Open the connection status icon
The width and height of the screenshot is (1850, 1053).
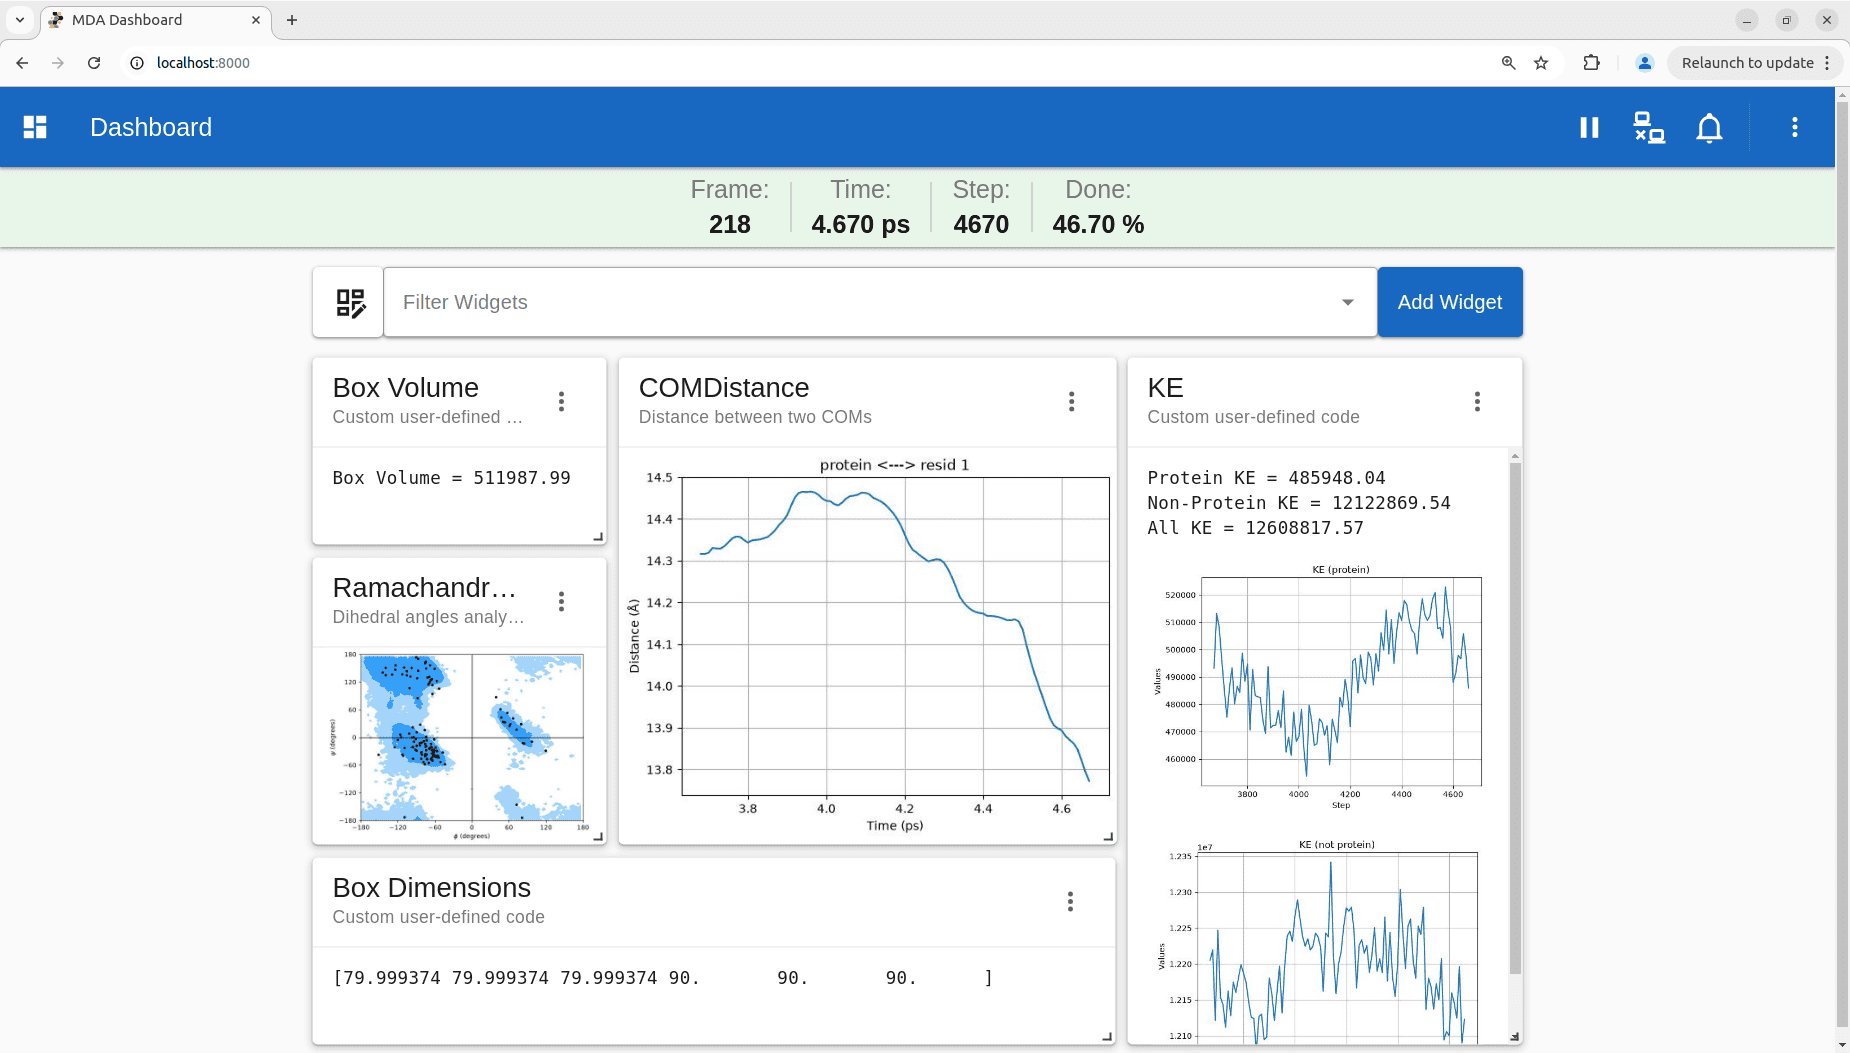coord(1649,127)
